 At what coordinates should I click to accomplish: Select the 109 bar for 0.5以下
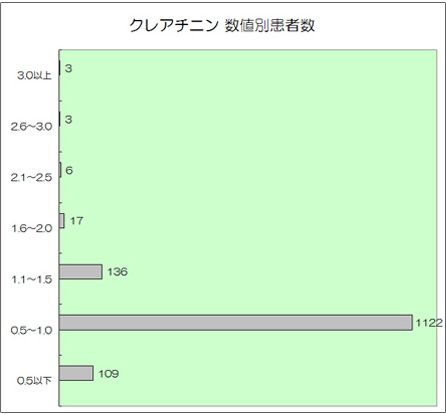76,373
